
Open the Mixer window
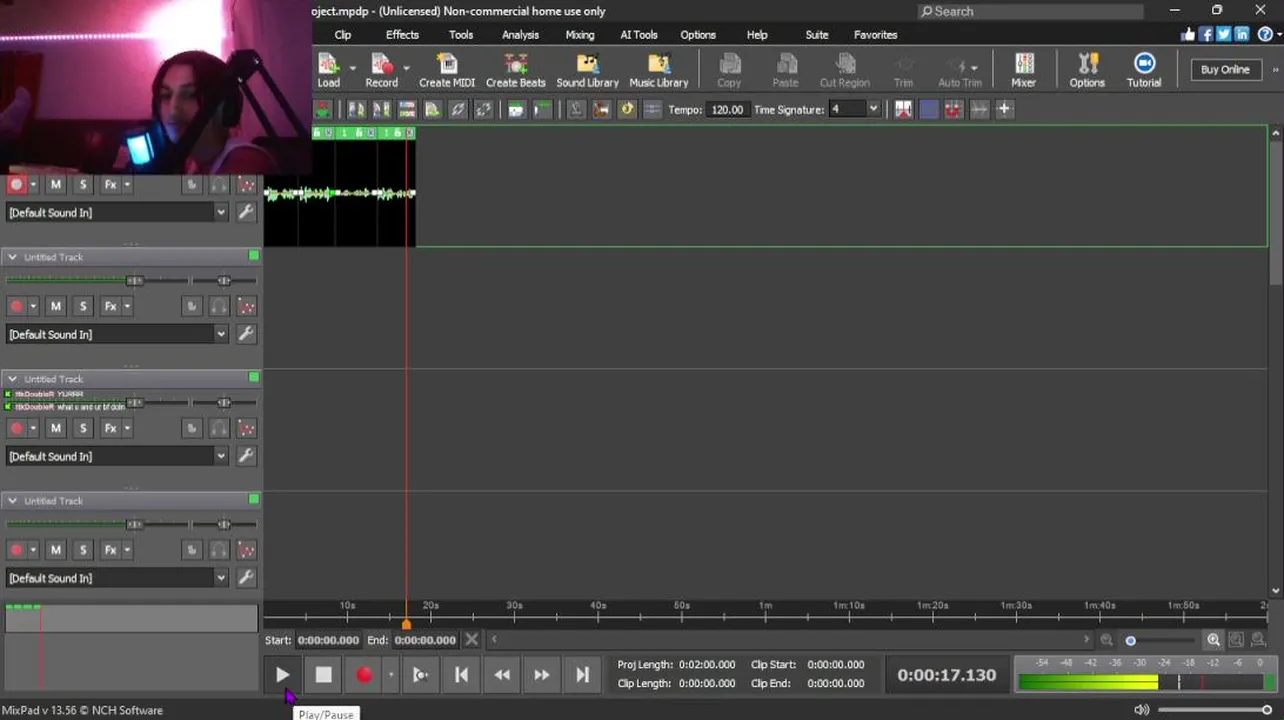tap(1023, 70)
